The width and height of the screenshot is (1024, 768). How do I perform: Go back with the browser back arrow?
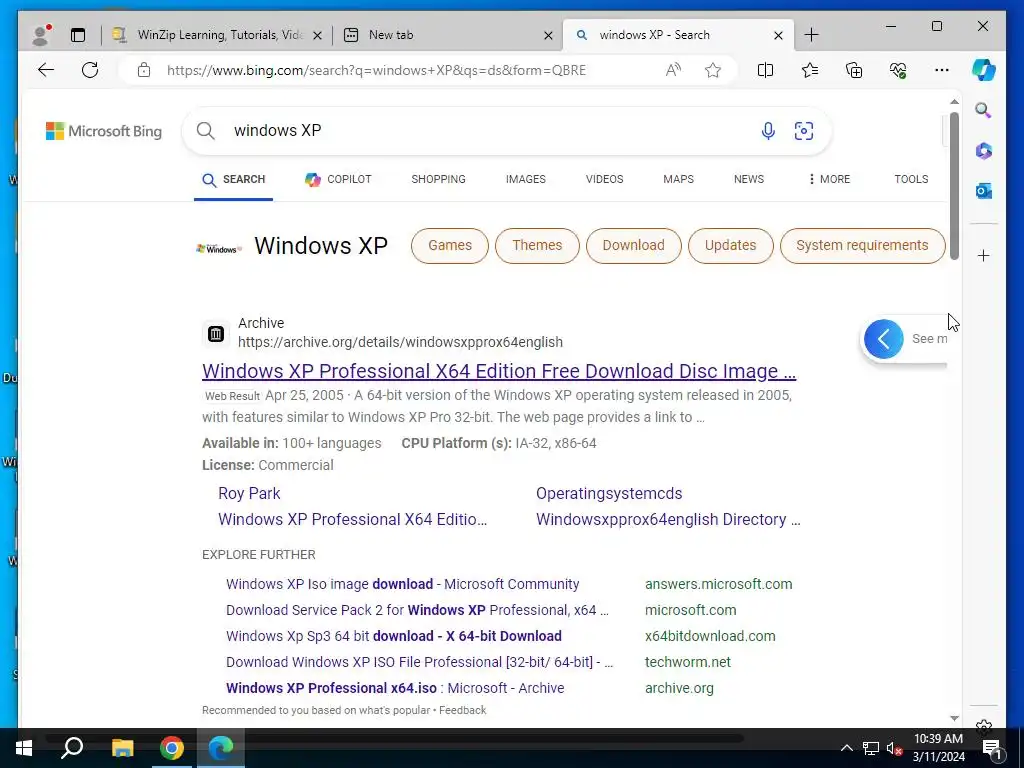coord(46,70)
